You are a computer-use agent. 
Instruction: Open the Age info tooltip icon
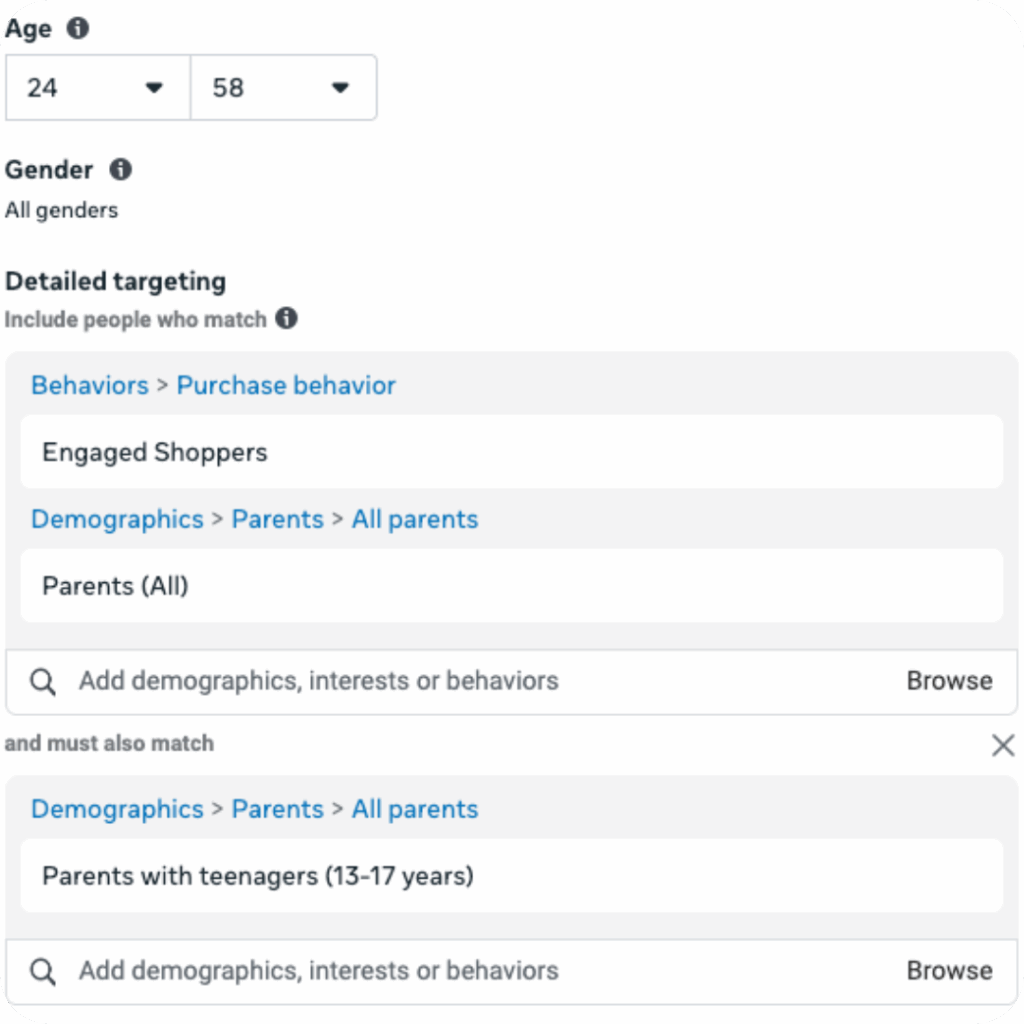point(77,28)
